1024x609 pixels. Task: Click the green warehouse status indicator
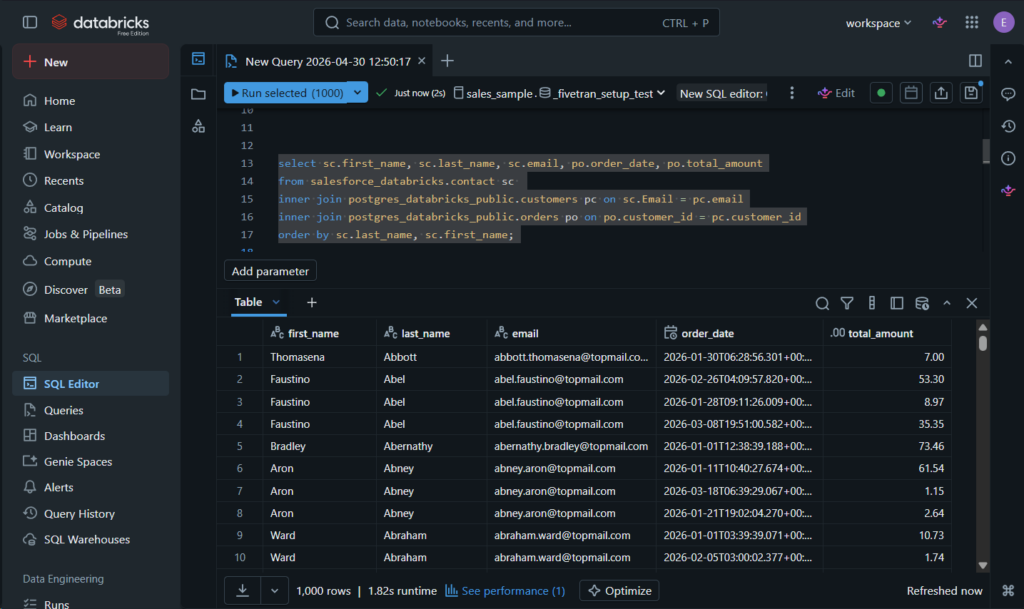pos(881,93)
